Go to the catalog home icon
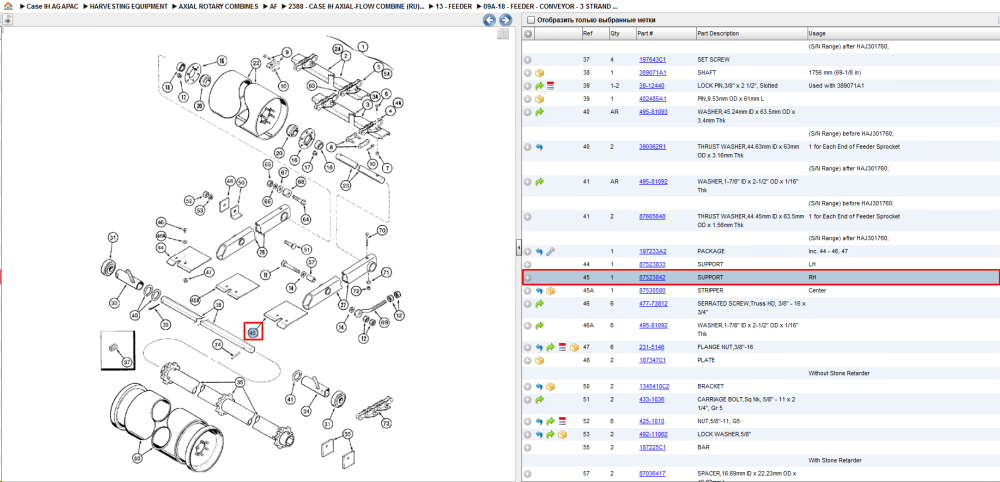 [x=7, y=6]
